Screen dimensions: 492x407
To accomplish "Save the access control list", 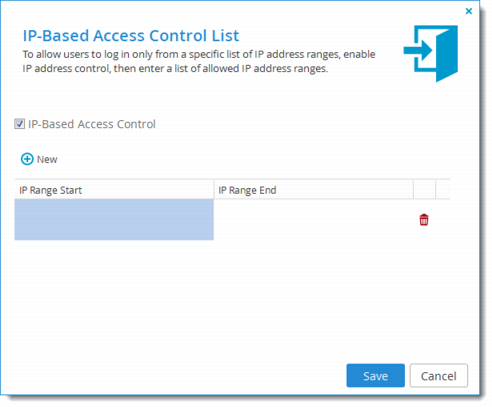I will (x=375, y=376).
